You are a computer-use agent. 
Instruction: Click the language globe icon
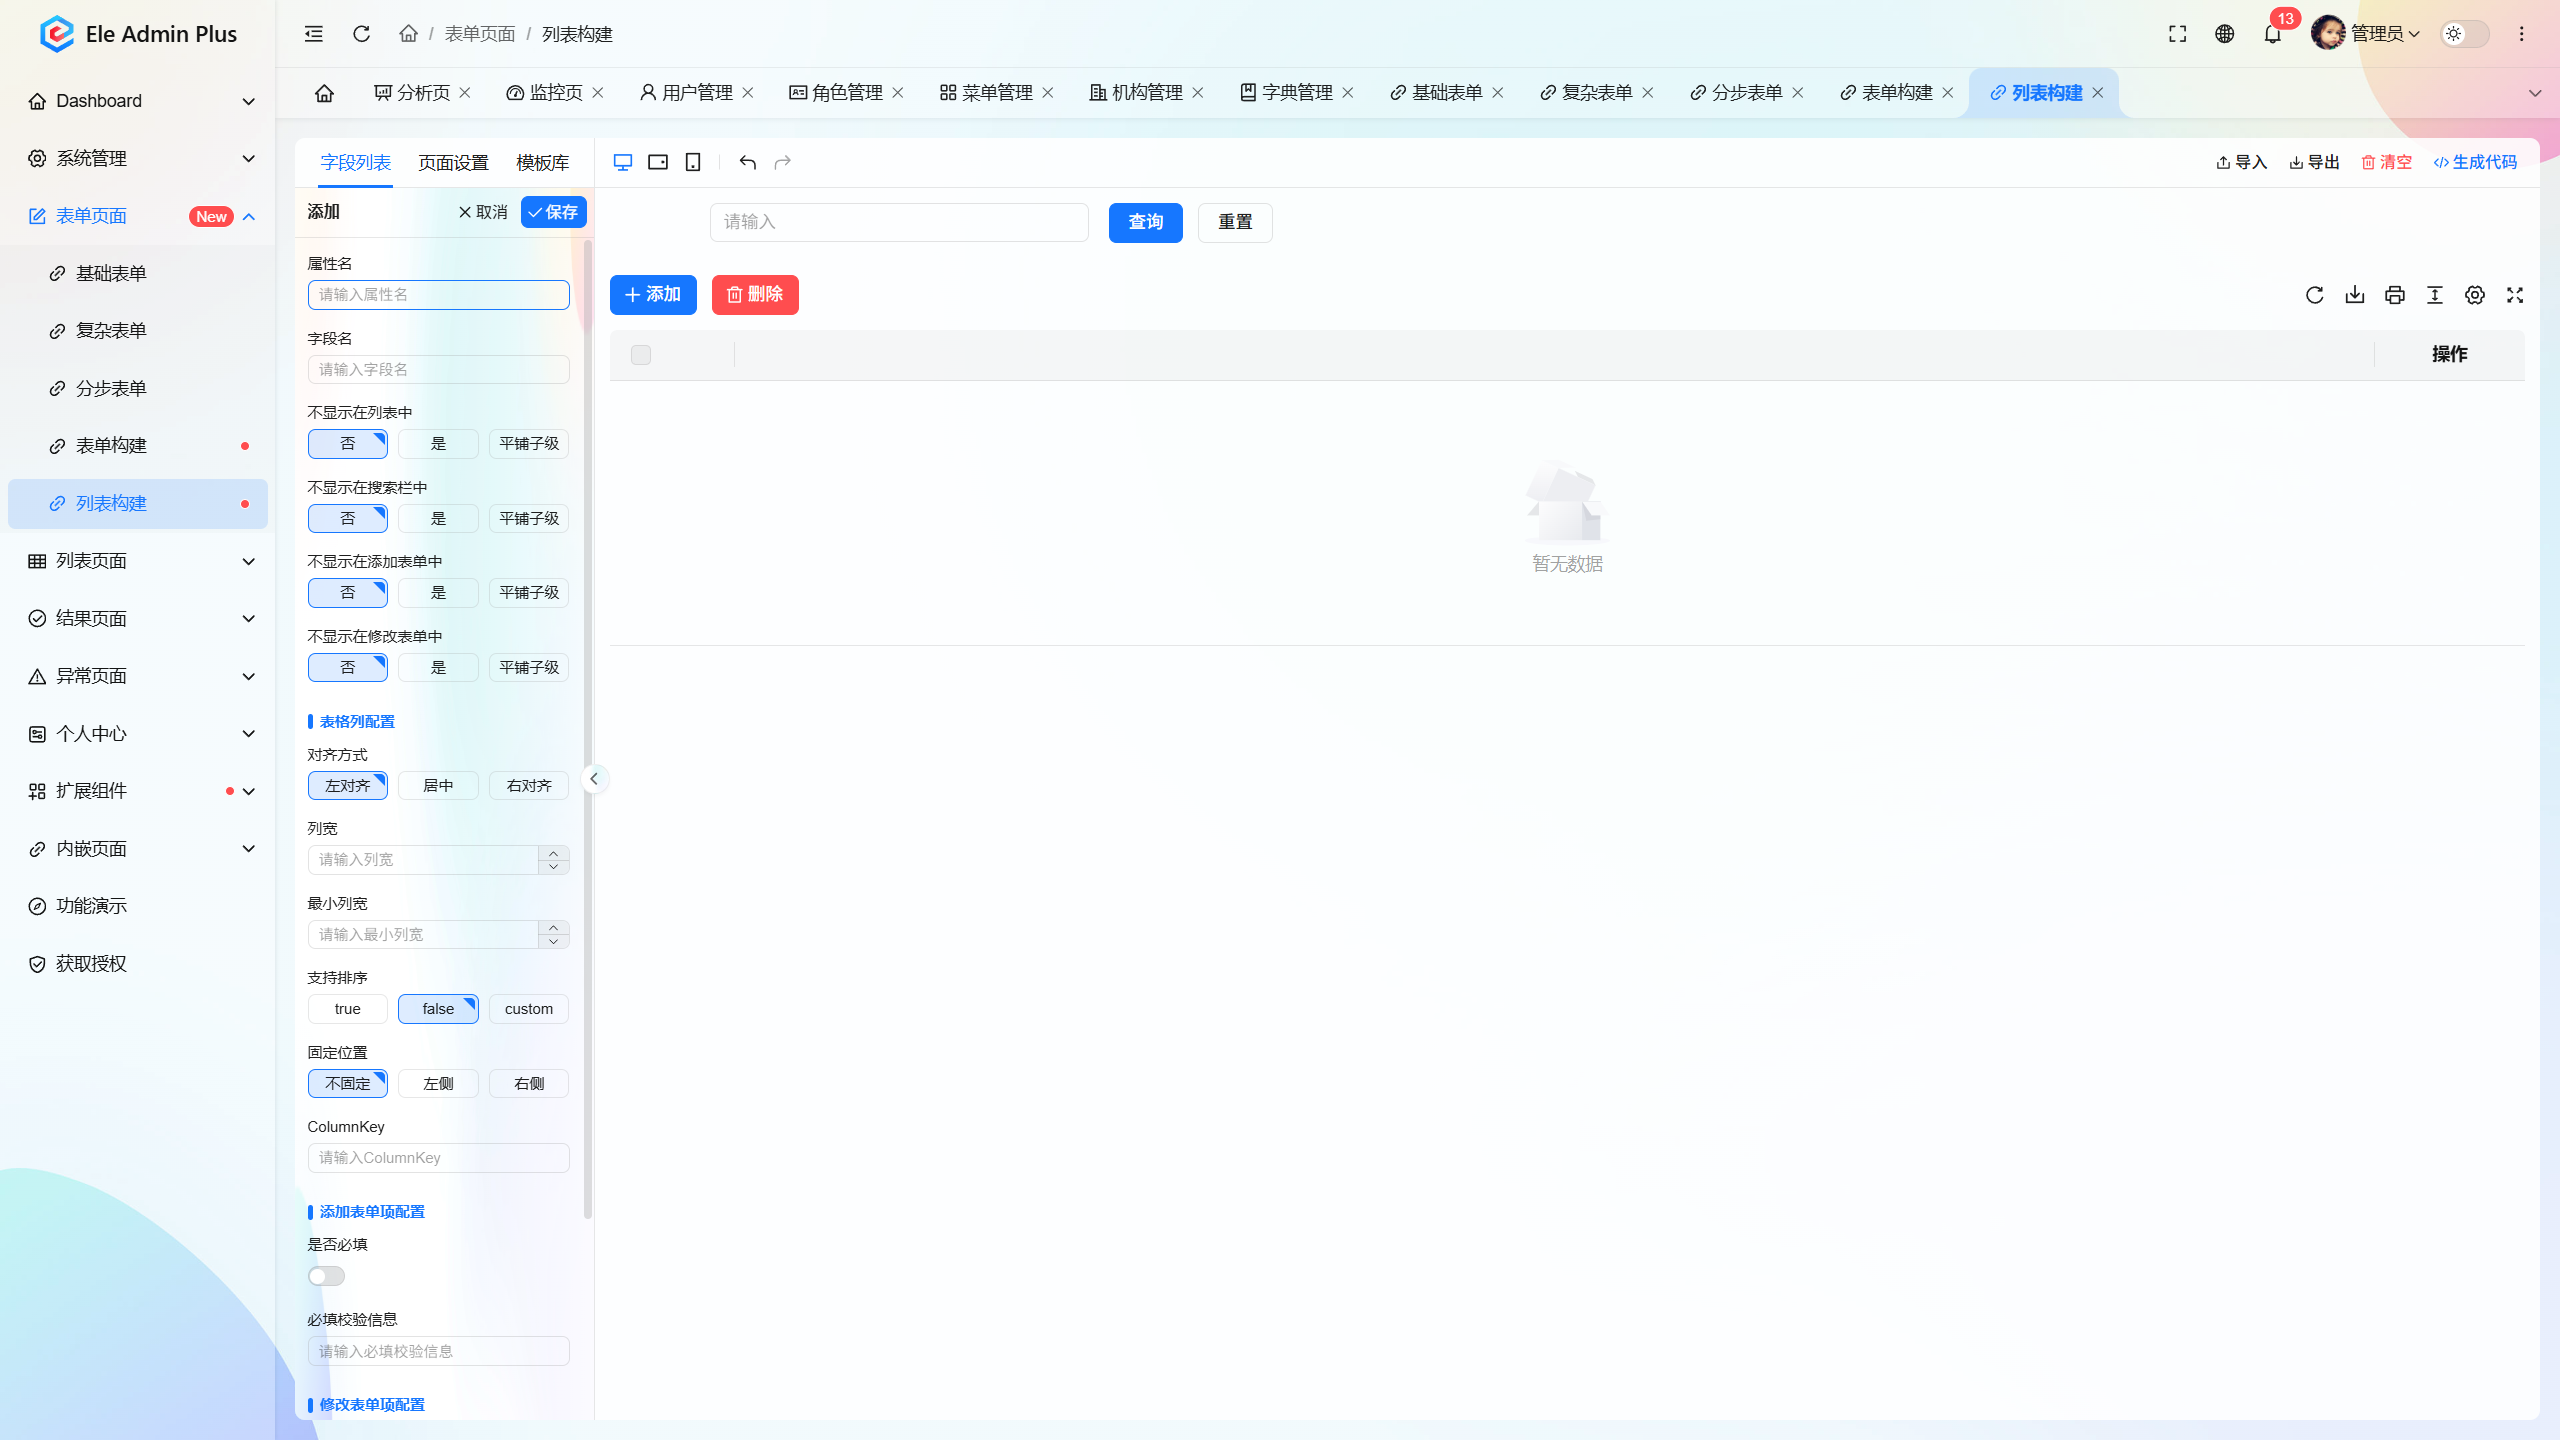pyautogui.click(x=2224, y=34)
